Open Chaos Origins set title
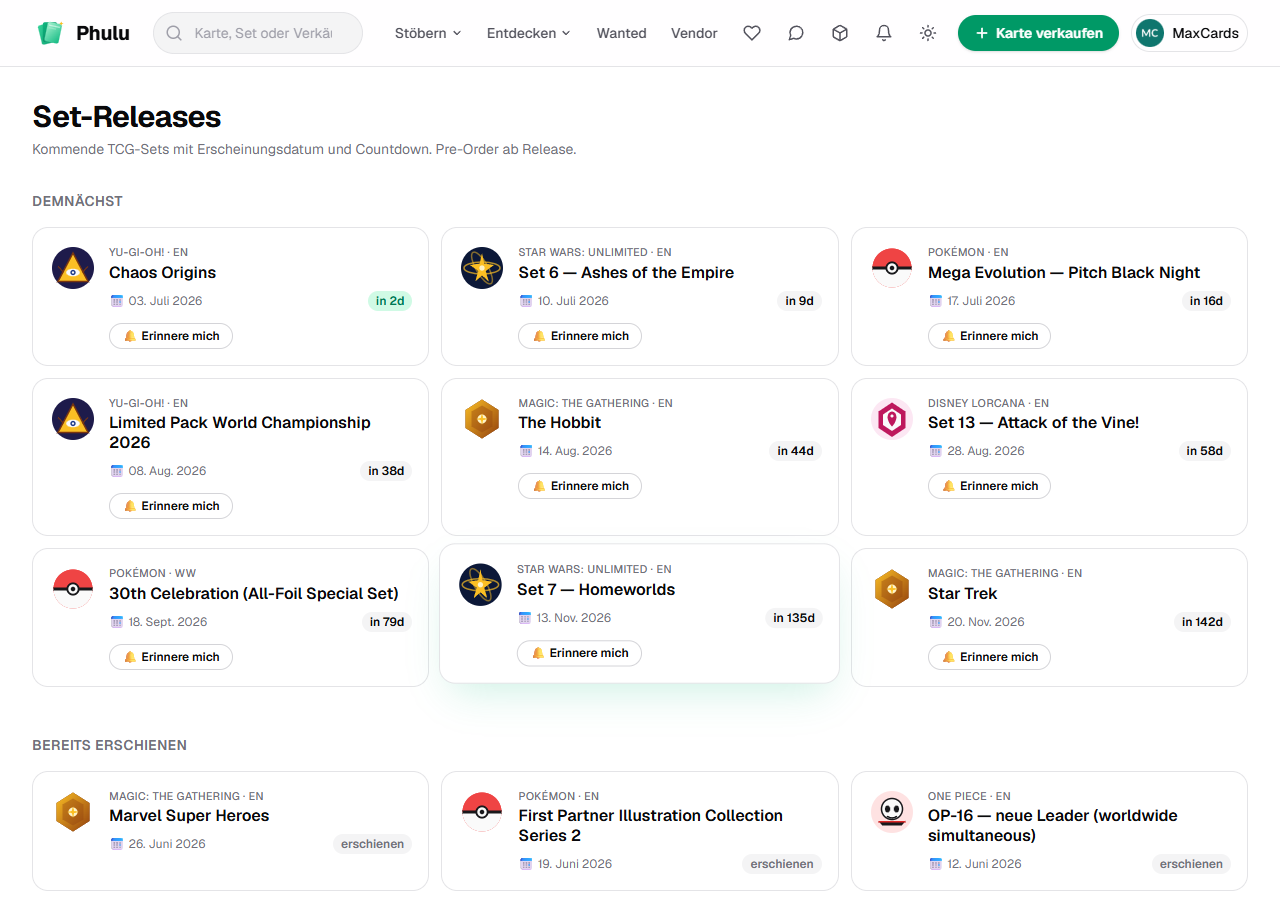This screenshot has height=900, width=1280. pos(162,273)
